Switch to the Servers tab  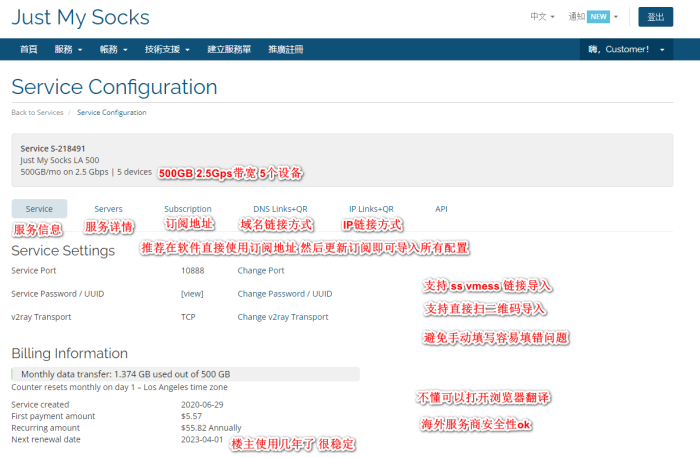click(108, 209)
